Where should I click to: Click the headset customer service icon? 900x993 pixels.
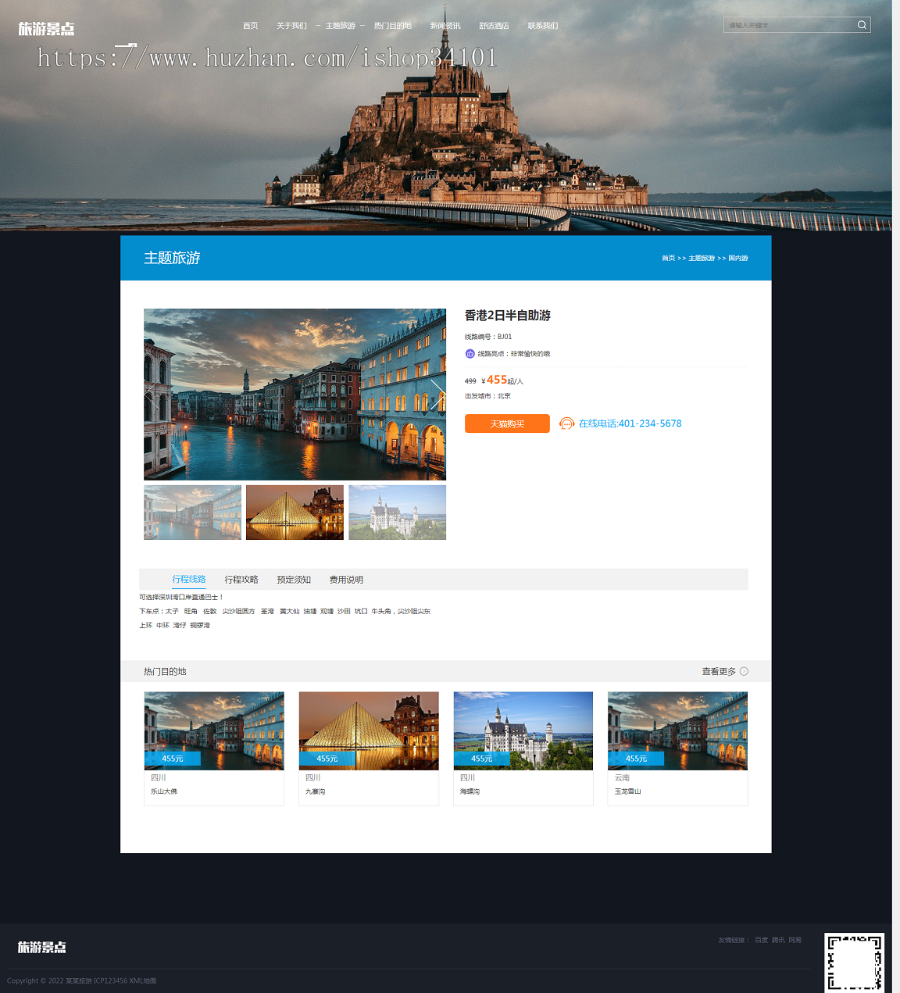click(x=566, y=423)
